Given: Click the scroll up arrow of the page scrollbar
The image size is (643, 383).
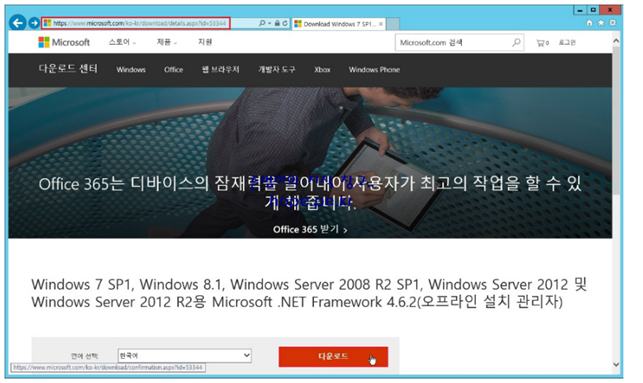Looking at the screenshot, I should coord(616,41).
